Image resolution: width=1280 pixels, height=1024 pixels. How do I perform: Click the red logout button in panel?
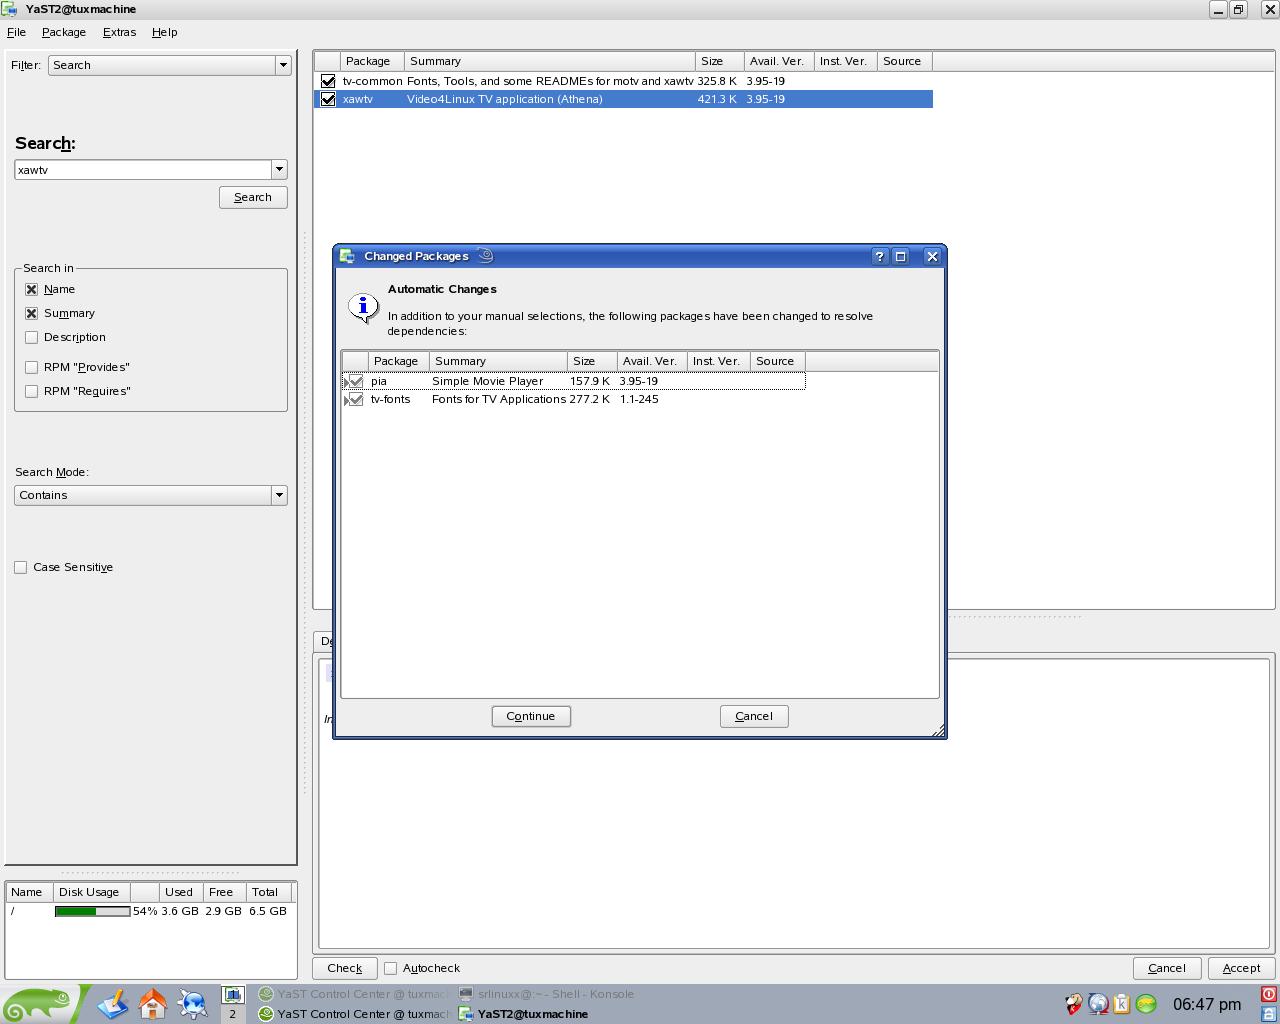1269,994
